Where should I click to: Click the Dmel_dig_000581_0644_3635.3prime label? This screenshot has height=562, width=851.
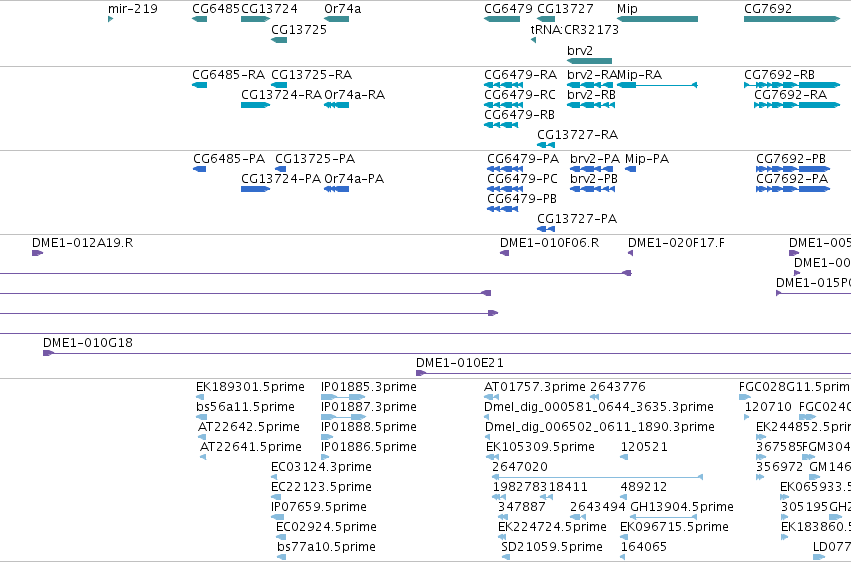[599, 406]
